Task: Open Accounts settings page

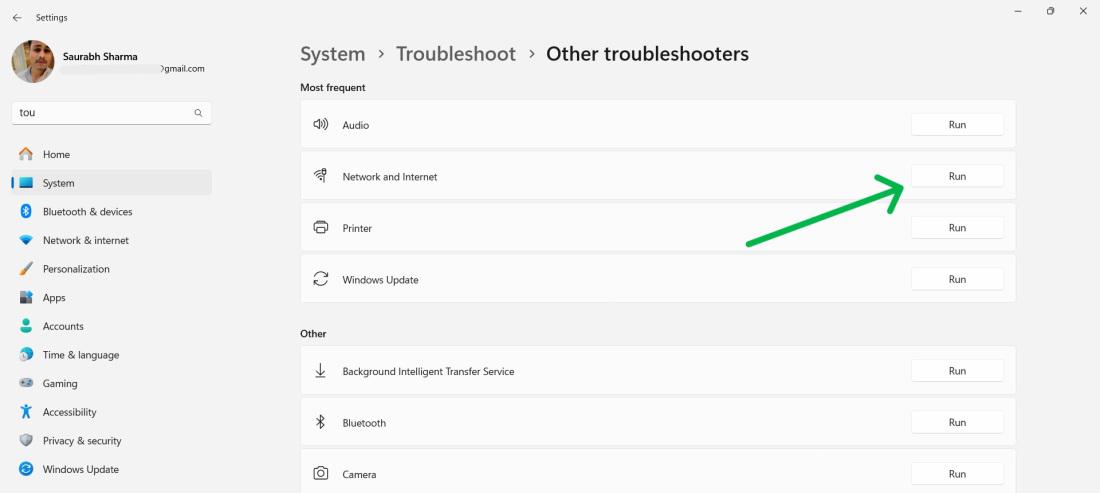Action: (x=112, y=326)
